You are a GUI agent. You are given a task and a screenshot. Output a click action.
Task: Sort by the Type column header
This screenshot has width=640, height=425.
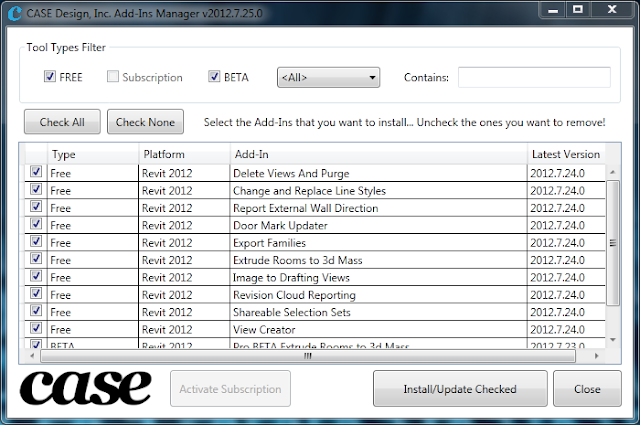[x=93, y=154]
